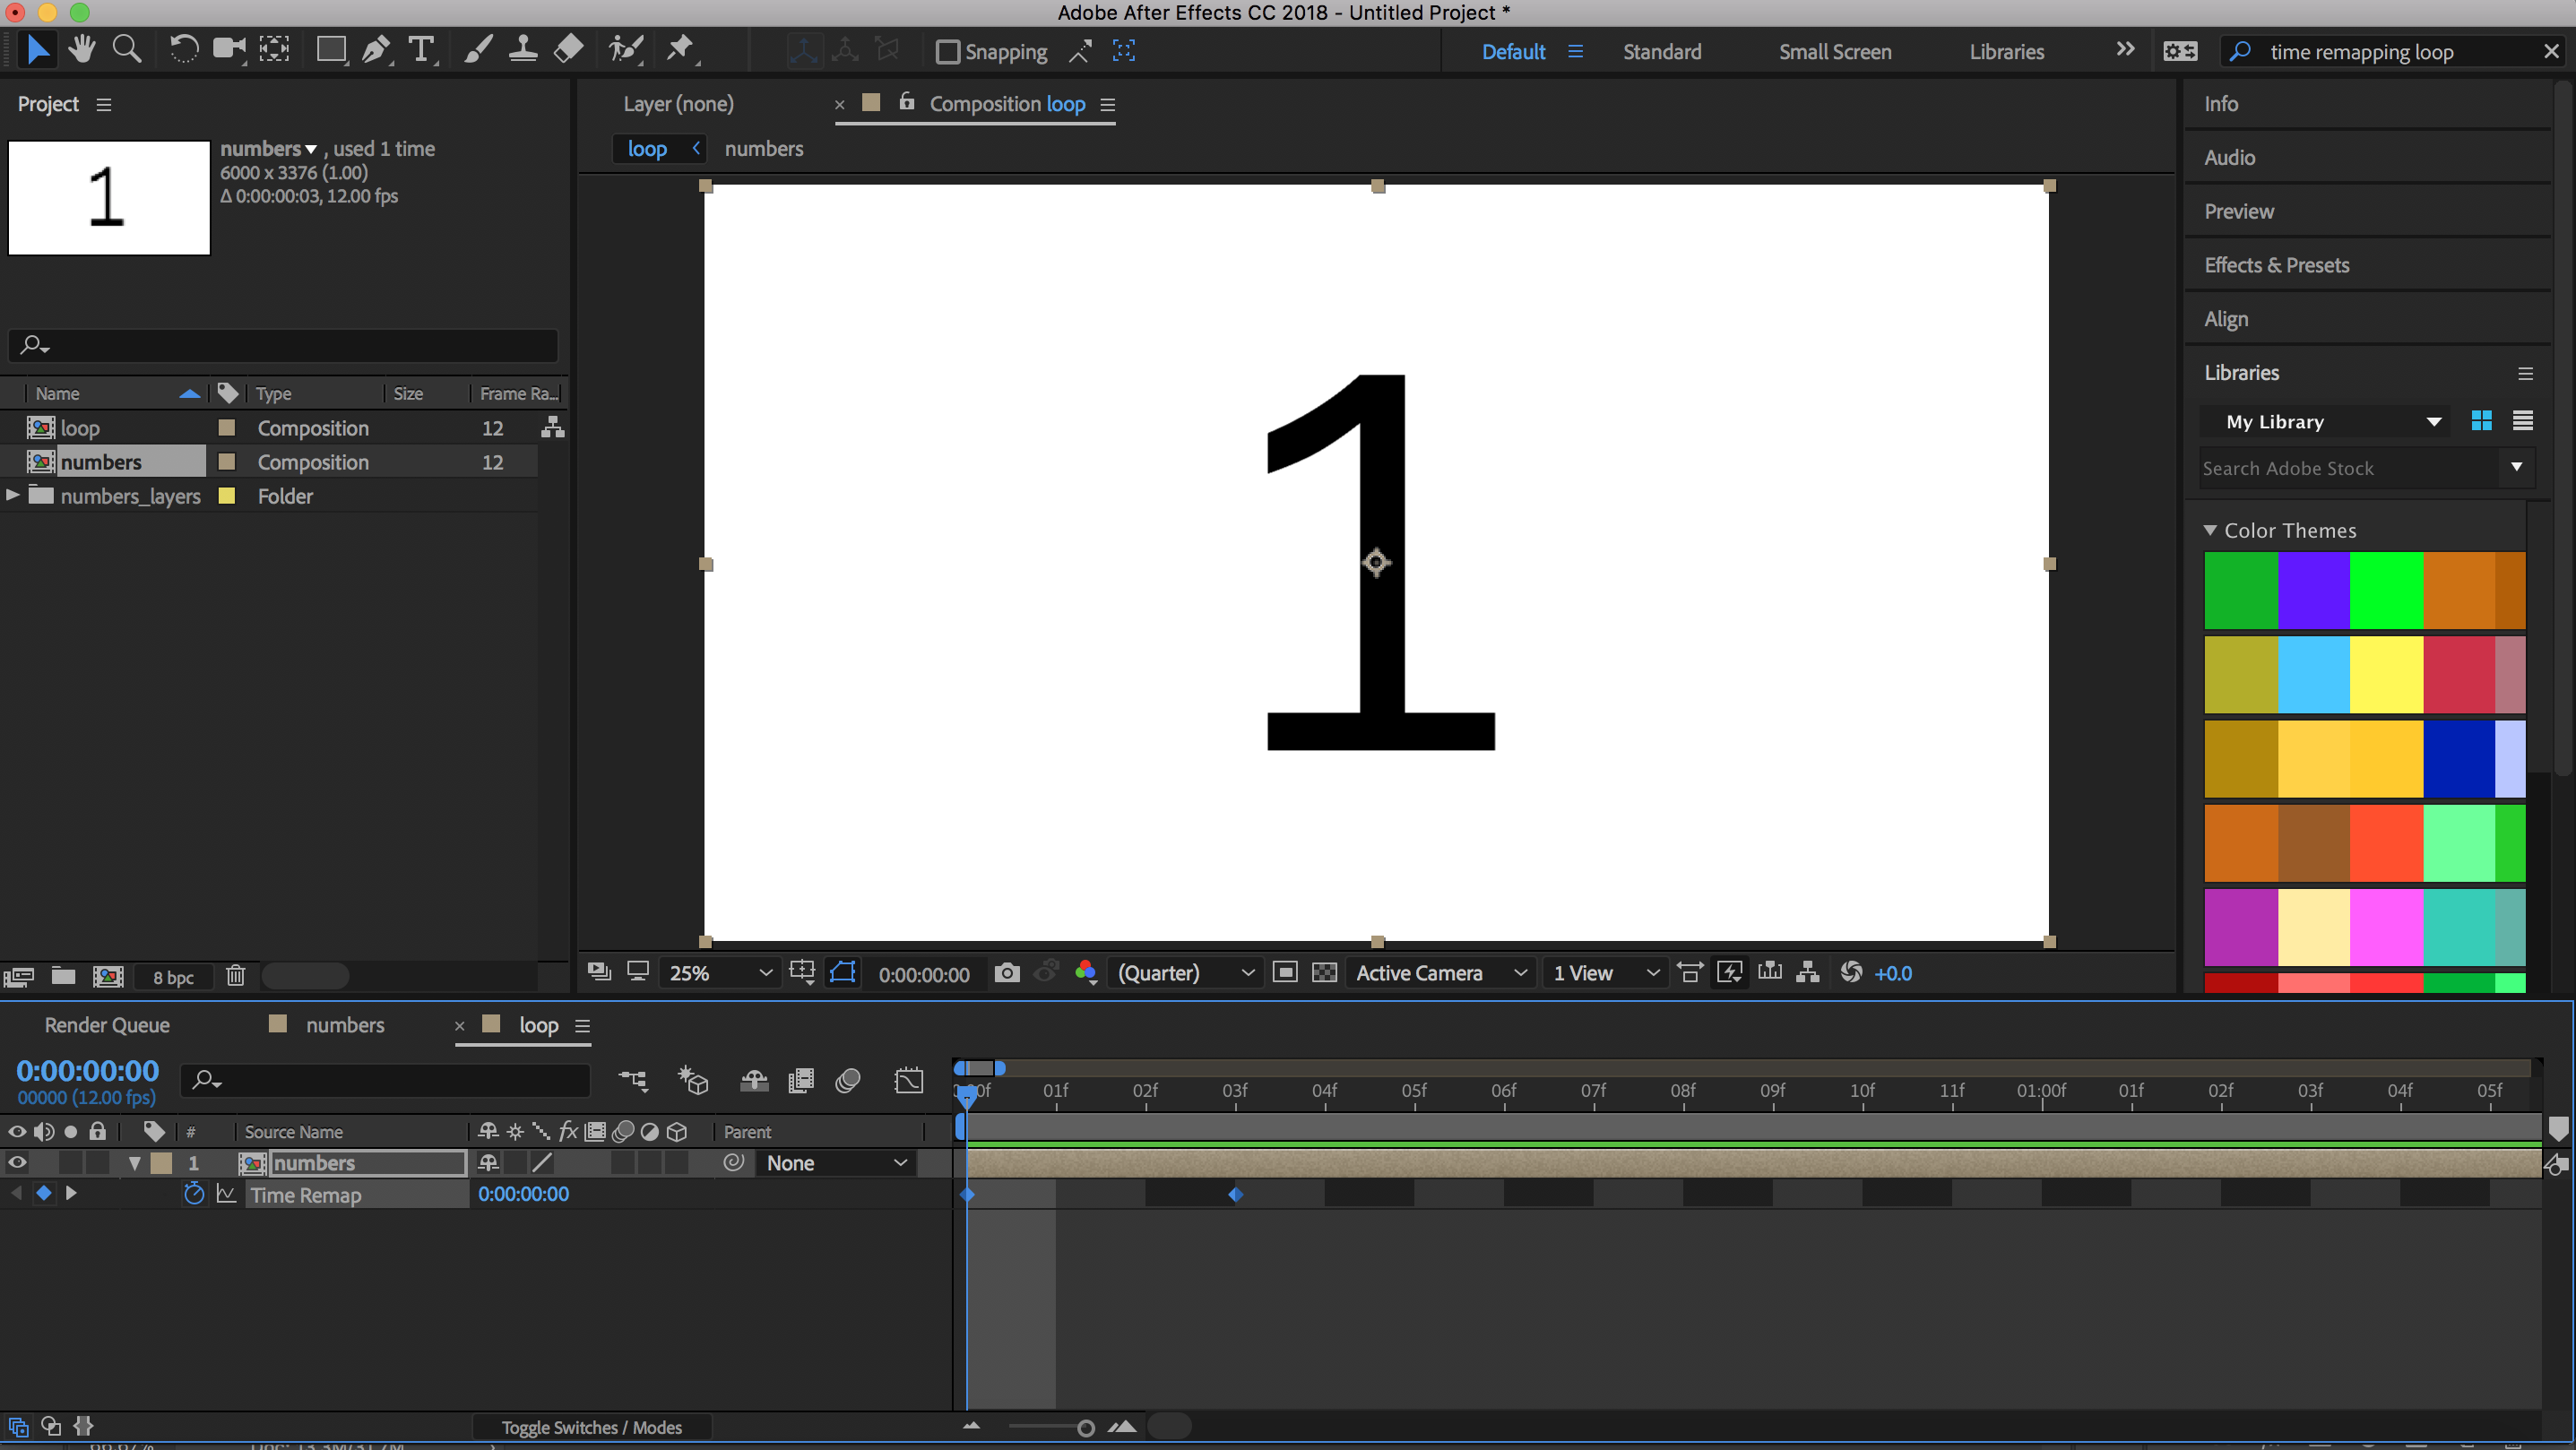
Task: Select the Time Remap keyframe at start
Action: point(970,1194)
